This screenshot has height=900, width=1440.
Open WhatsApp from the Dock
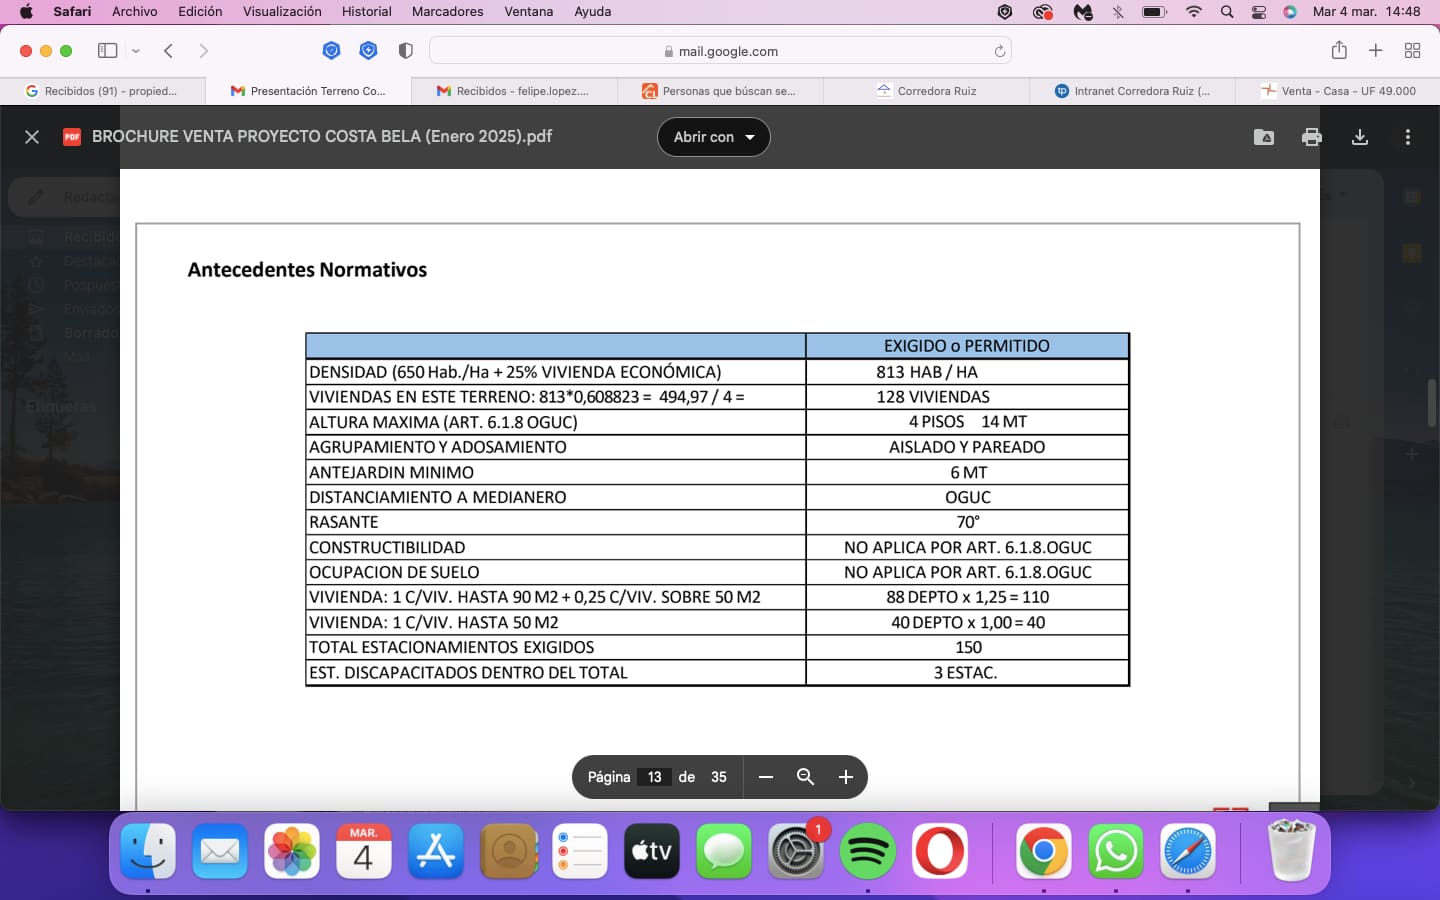(1116, 851)
